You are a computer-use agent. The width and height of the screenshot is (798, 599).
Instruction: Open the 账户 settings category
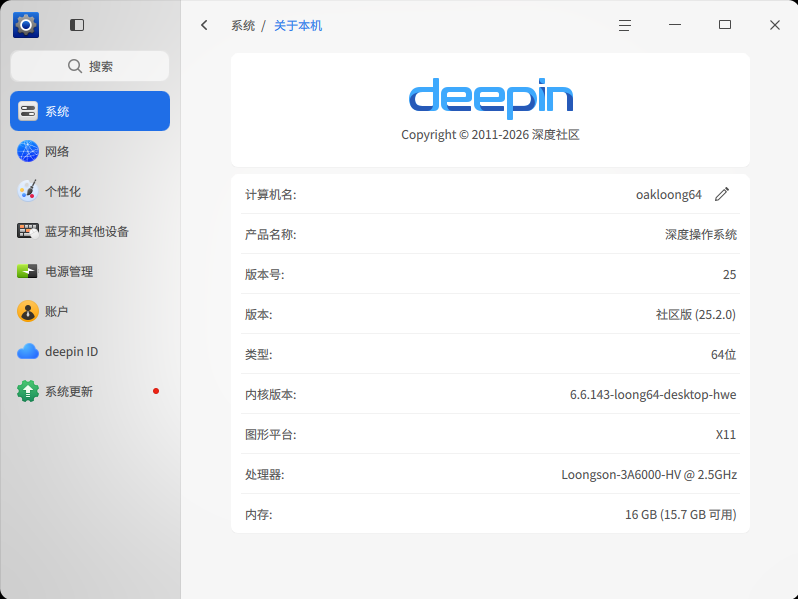(x=90, y=311)
